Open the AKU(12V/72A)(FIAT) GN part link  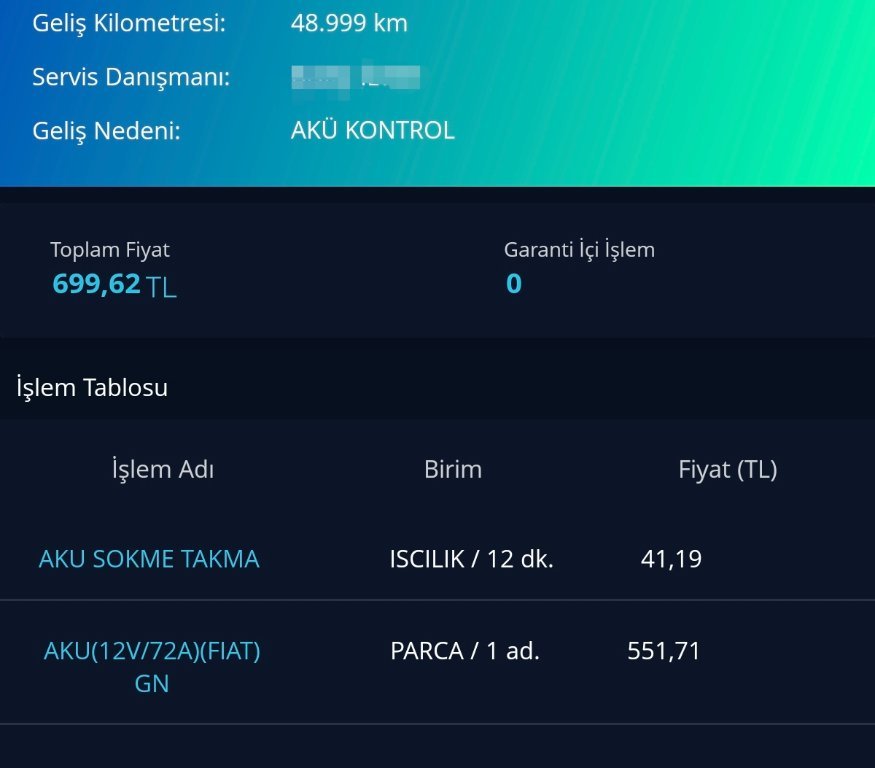pyautogui.click(x=152, y=667)
